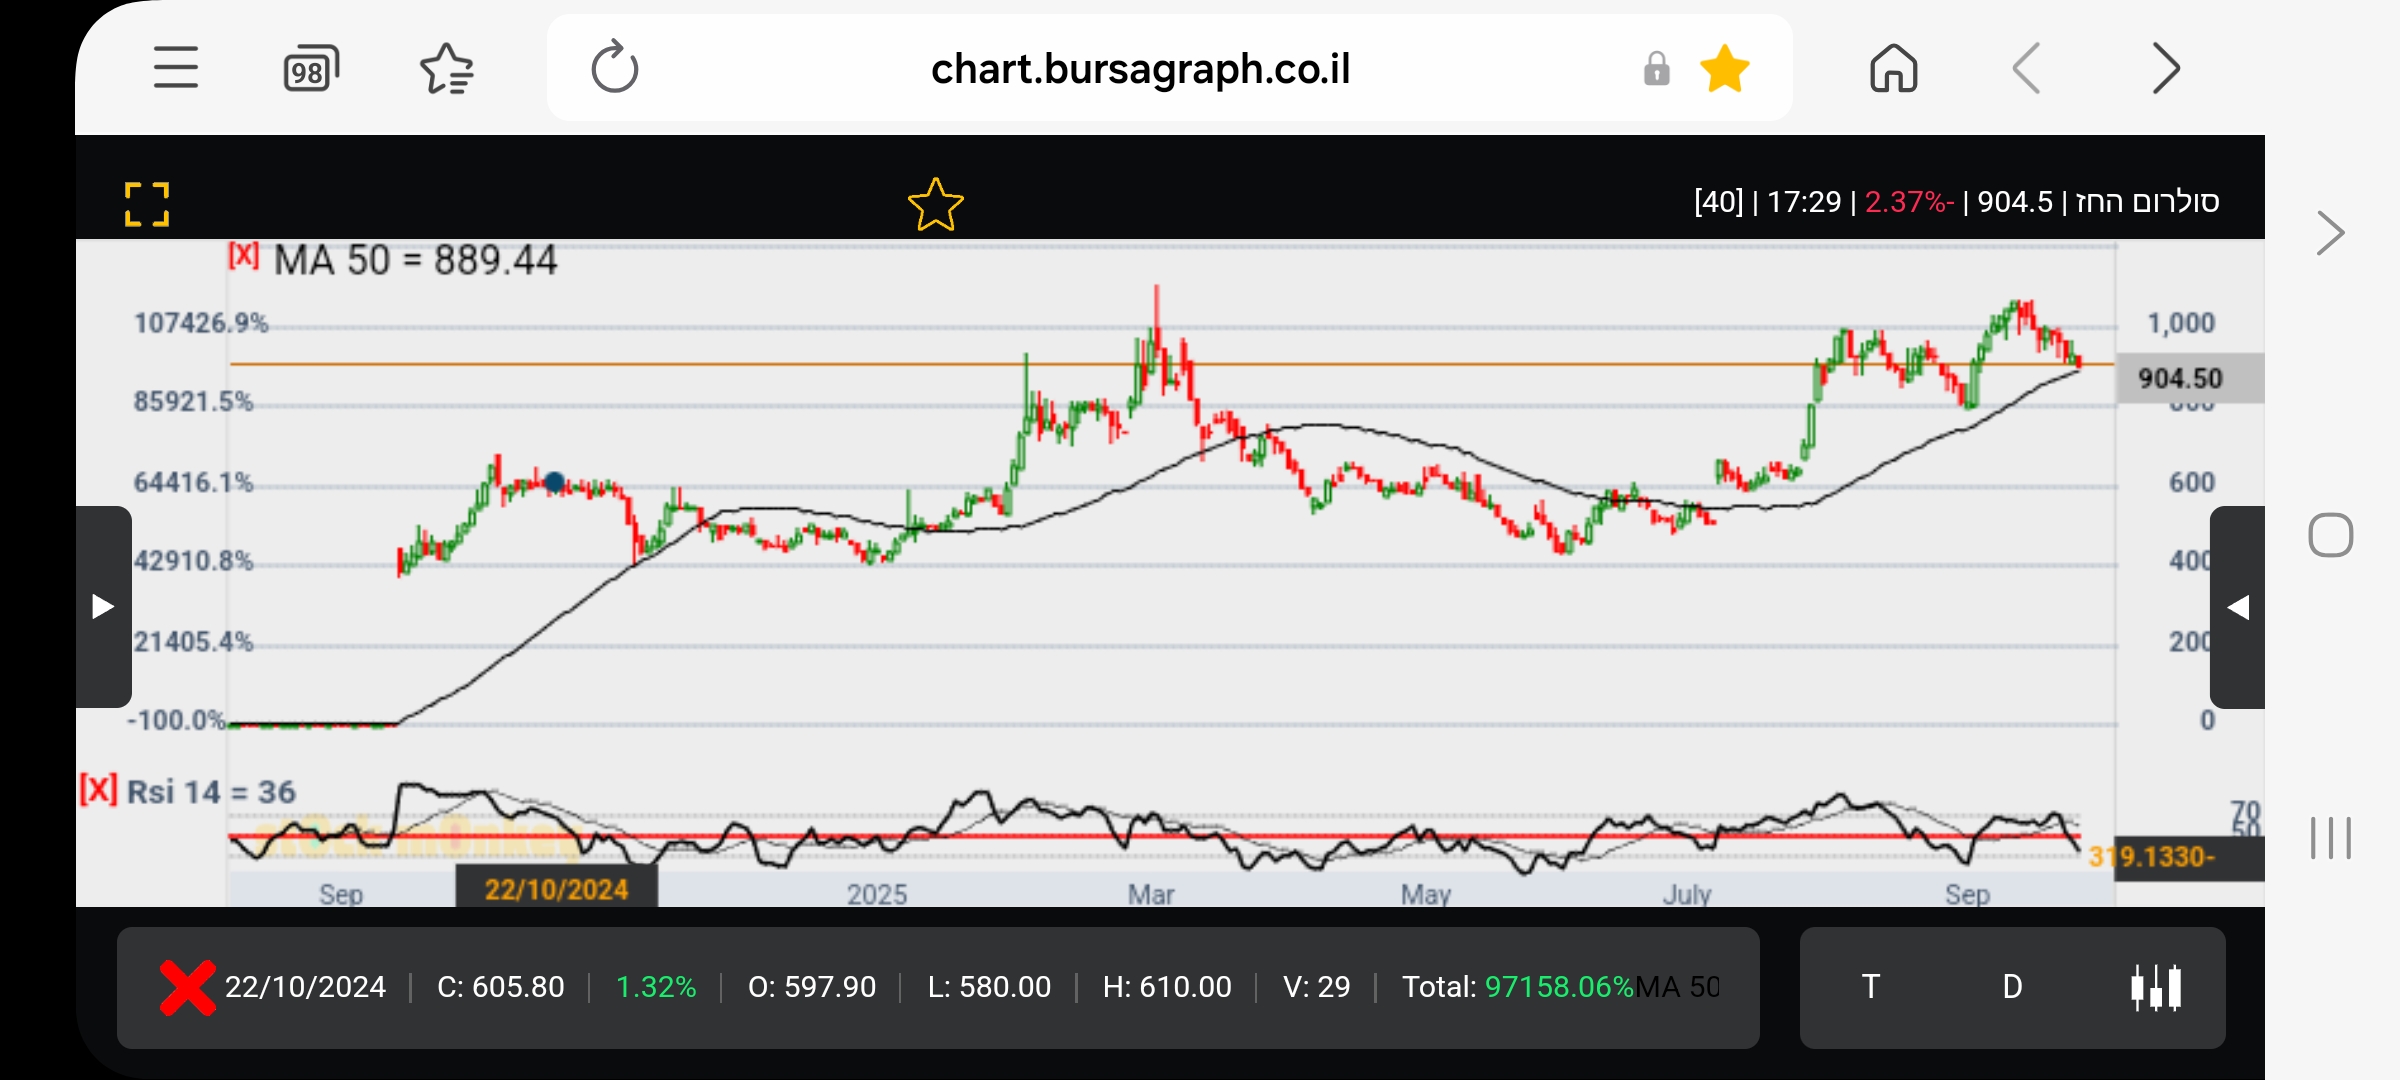Close the data bar with red X
Viewport: 2400px width, 1080px height.
click(x=187, y=987)
